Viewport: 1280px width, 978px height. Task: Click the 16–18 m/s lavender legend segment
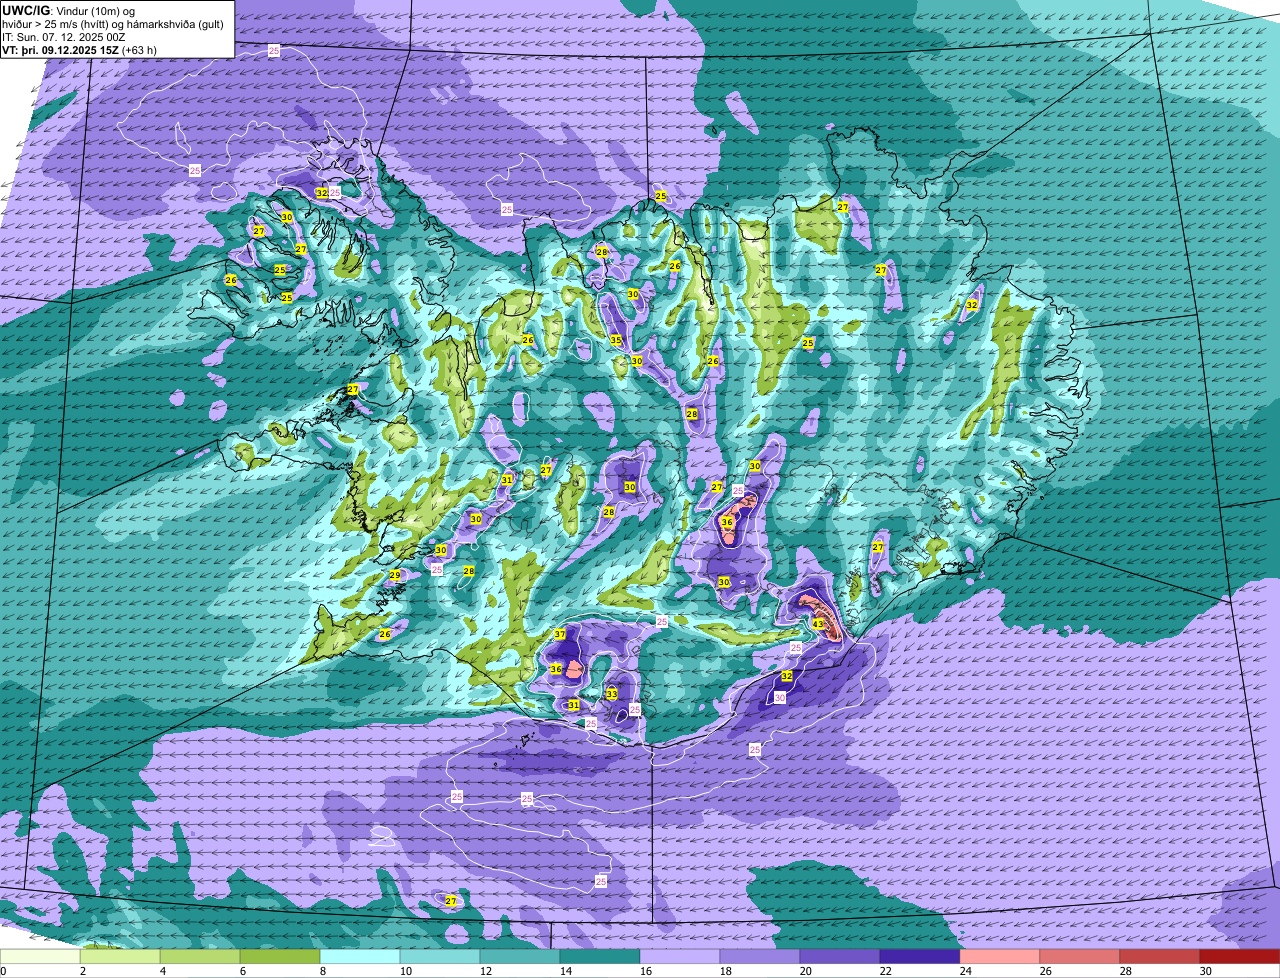pos(680,957)
